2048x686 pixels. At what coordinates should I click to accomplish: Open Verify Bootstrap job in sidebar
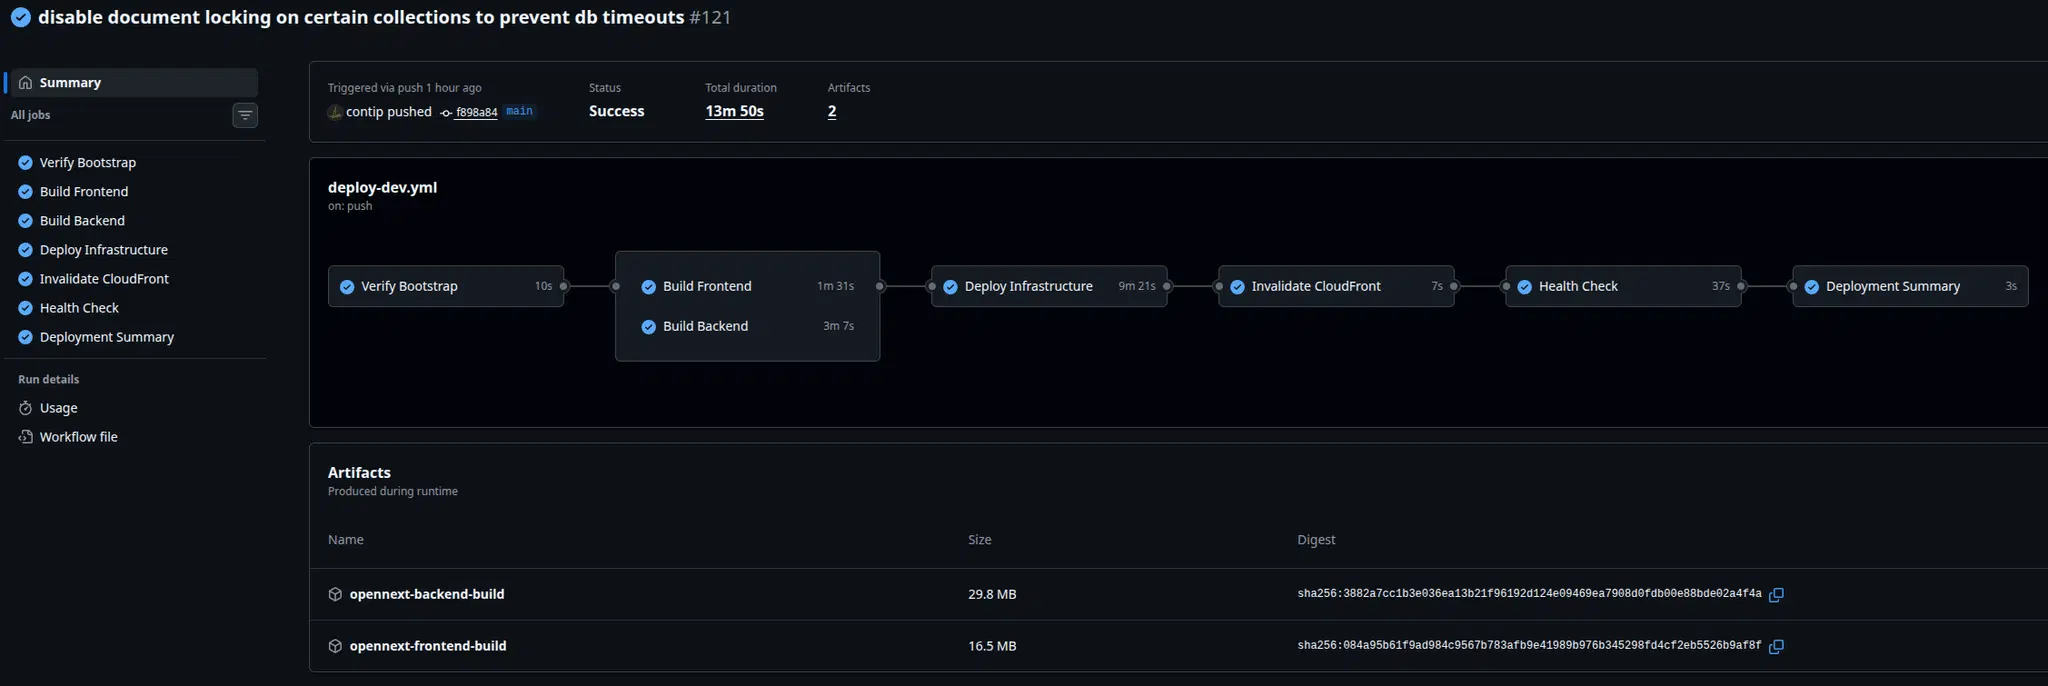click(x=87, y=163)
